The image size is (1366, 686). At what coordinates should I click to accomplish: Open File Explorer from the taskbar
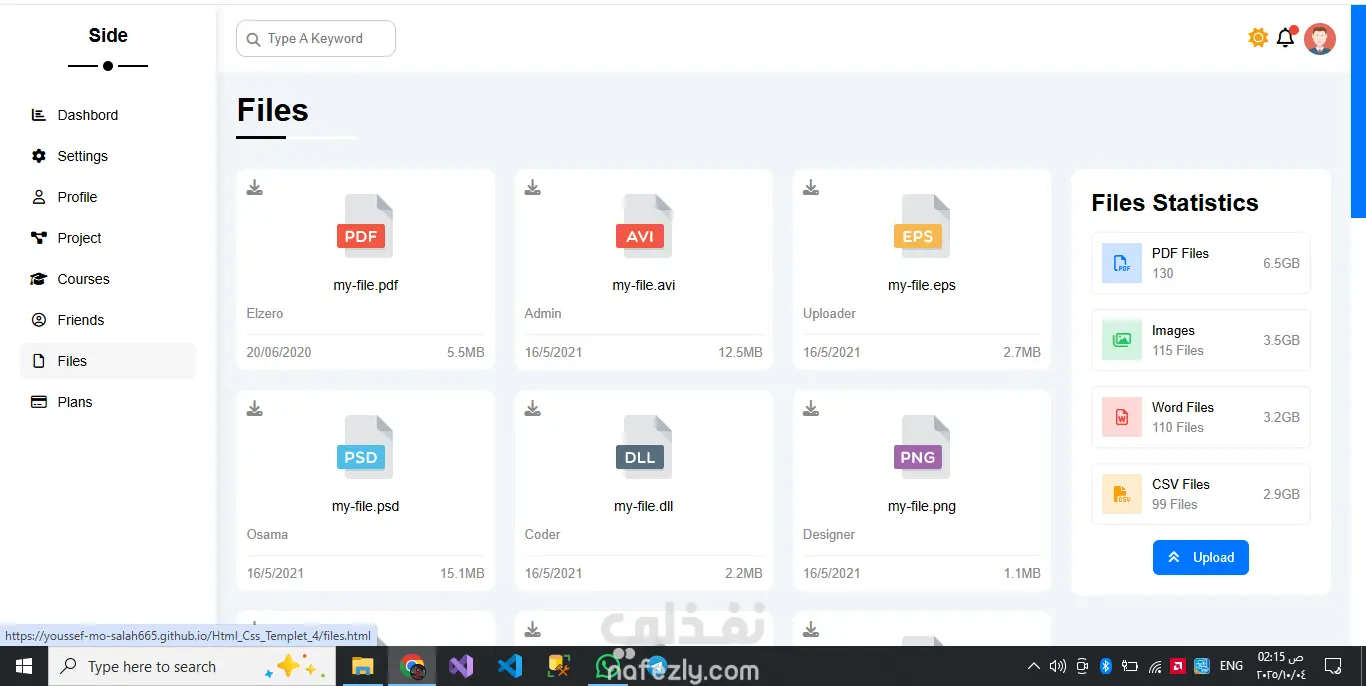pos(361,666)
